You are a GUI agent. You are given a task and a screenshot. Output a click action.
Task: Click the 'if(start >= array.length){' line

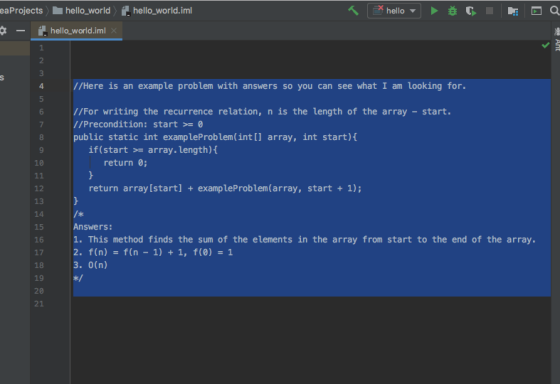coord(153,150)
